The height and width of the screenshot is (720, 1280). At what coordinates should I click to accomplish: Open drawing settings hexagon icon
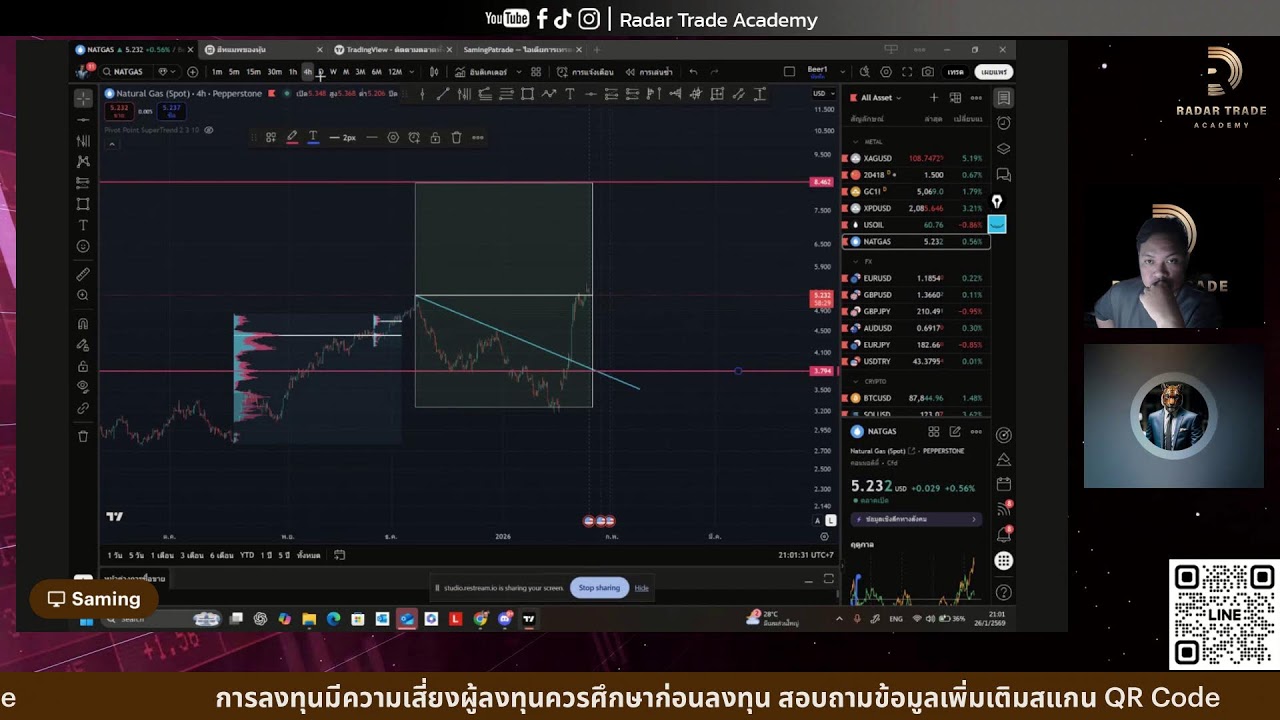pyautogui.click(x=393, y=137)
